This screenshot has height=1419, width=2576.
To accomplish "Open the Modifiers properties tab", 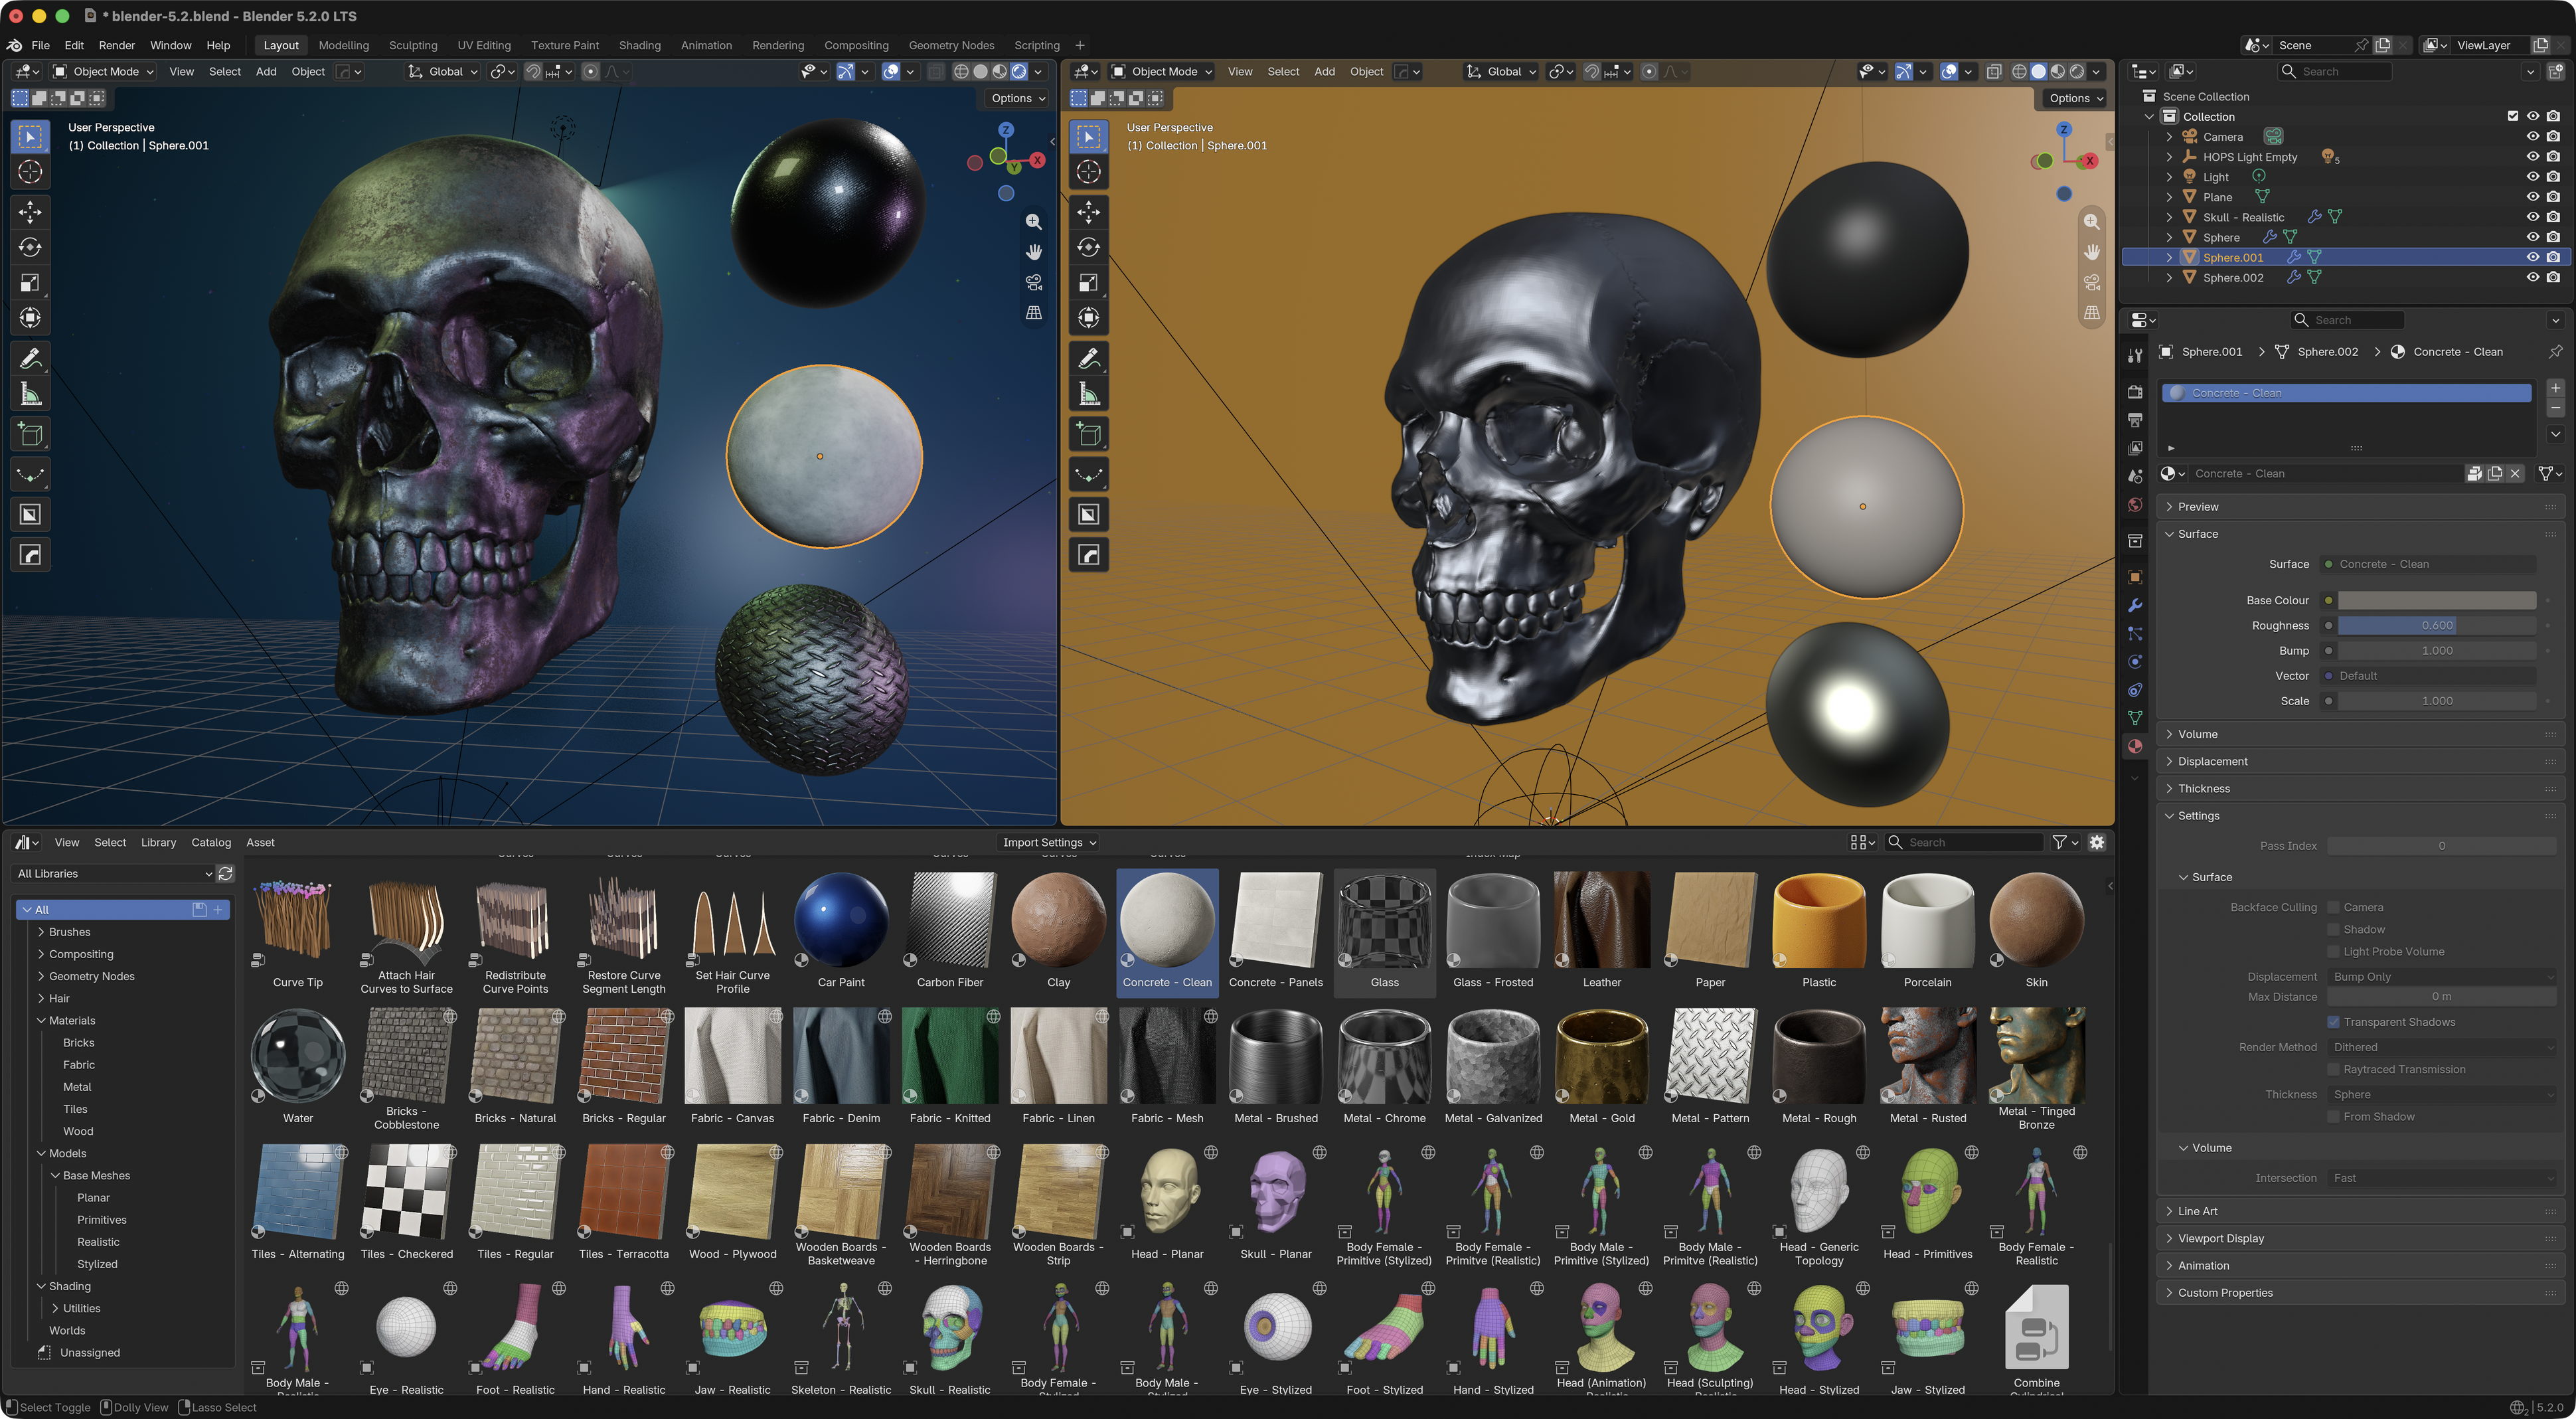I will [x=2135, y=605].
